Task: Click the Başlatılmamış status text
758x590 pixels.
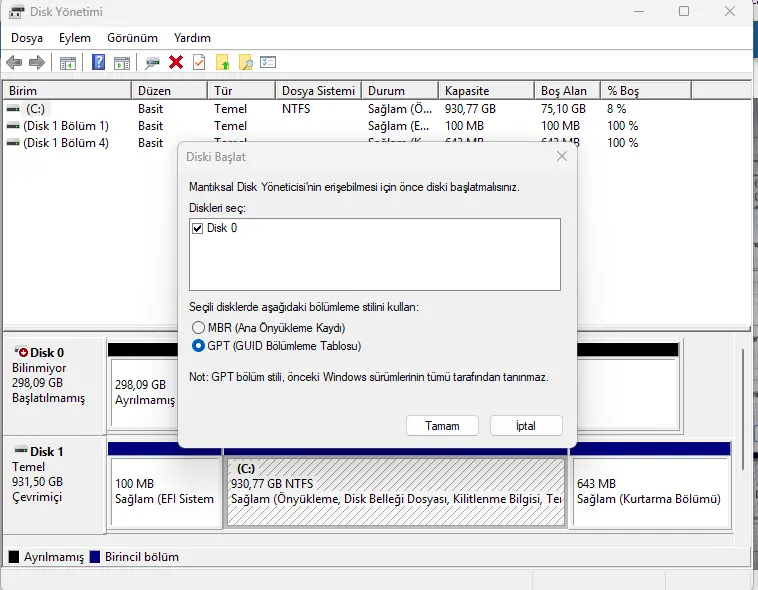Action: (48, 398)
